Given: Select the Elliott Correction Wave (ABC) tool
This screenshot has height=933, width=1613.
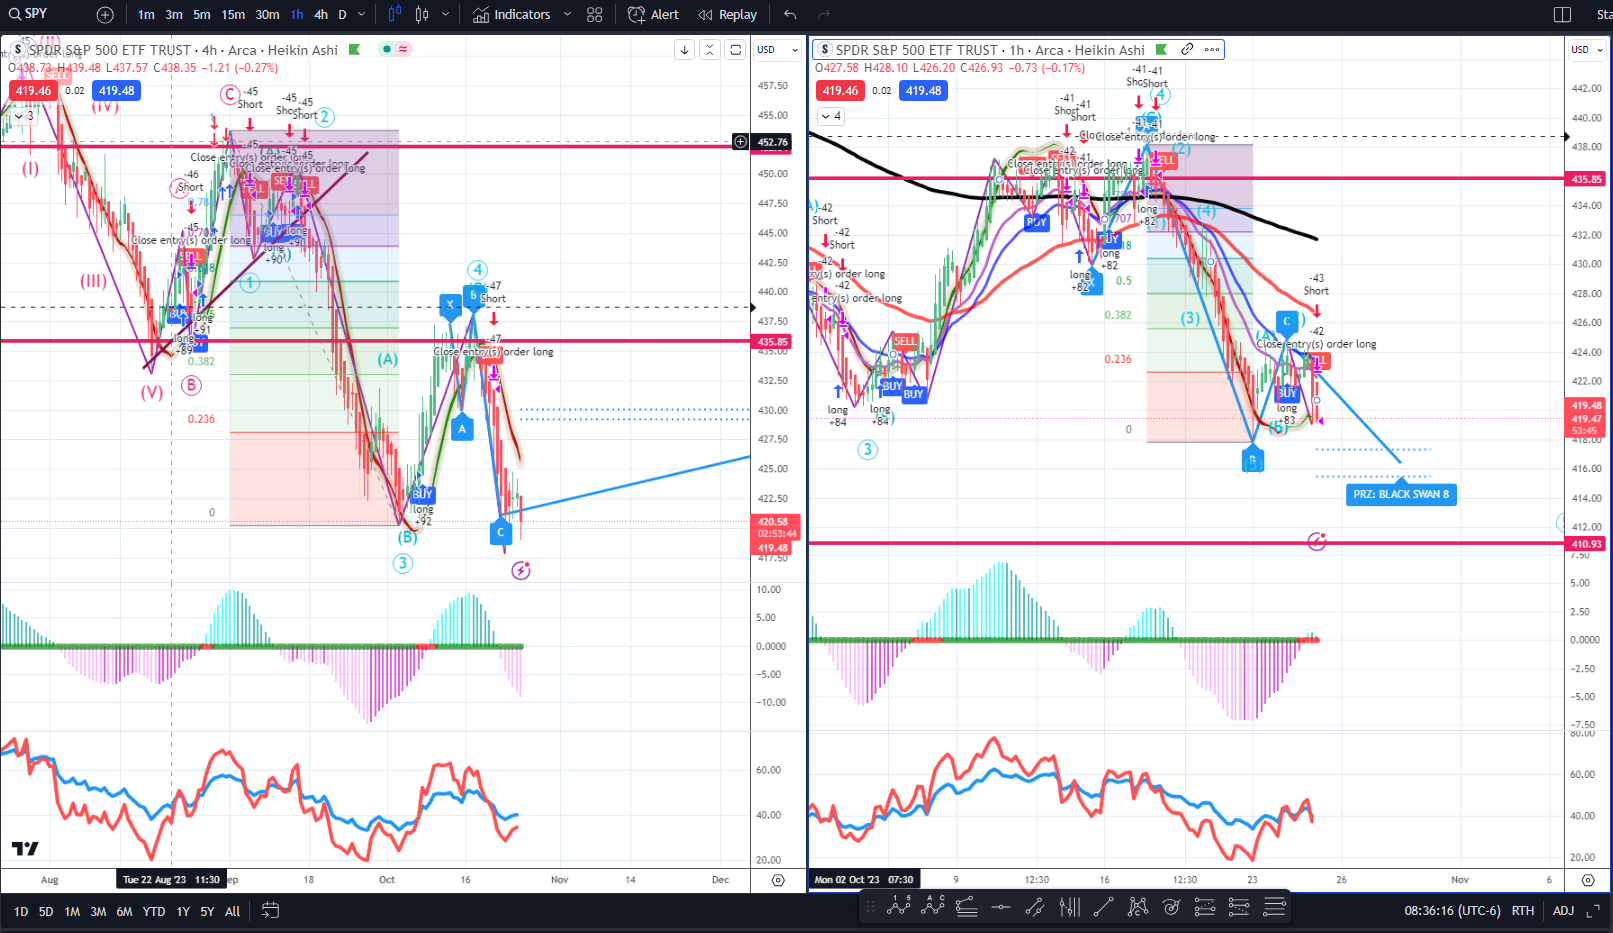Looking at the screenshot, I should (x=932, y=907).
